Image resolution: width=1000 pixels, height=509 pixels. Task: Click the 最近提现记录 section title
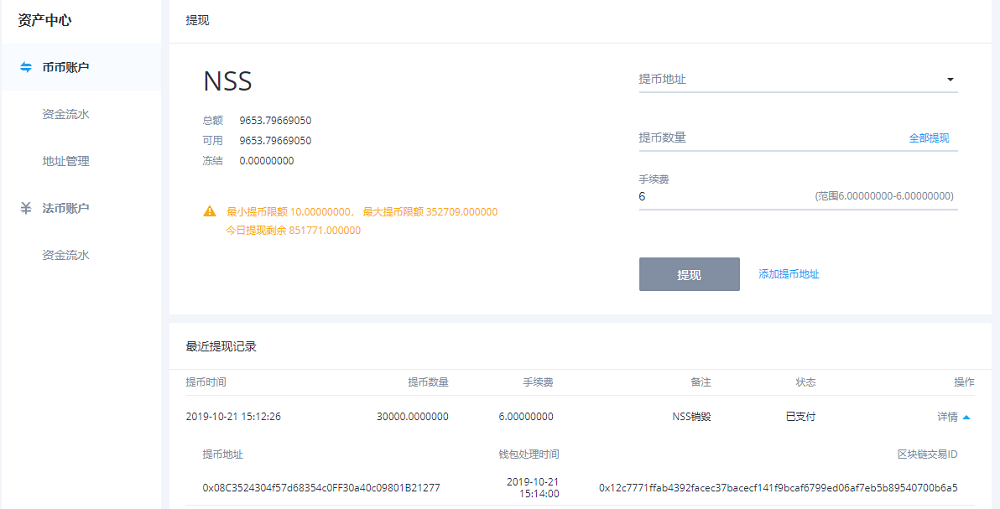221,347
